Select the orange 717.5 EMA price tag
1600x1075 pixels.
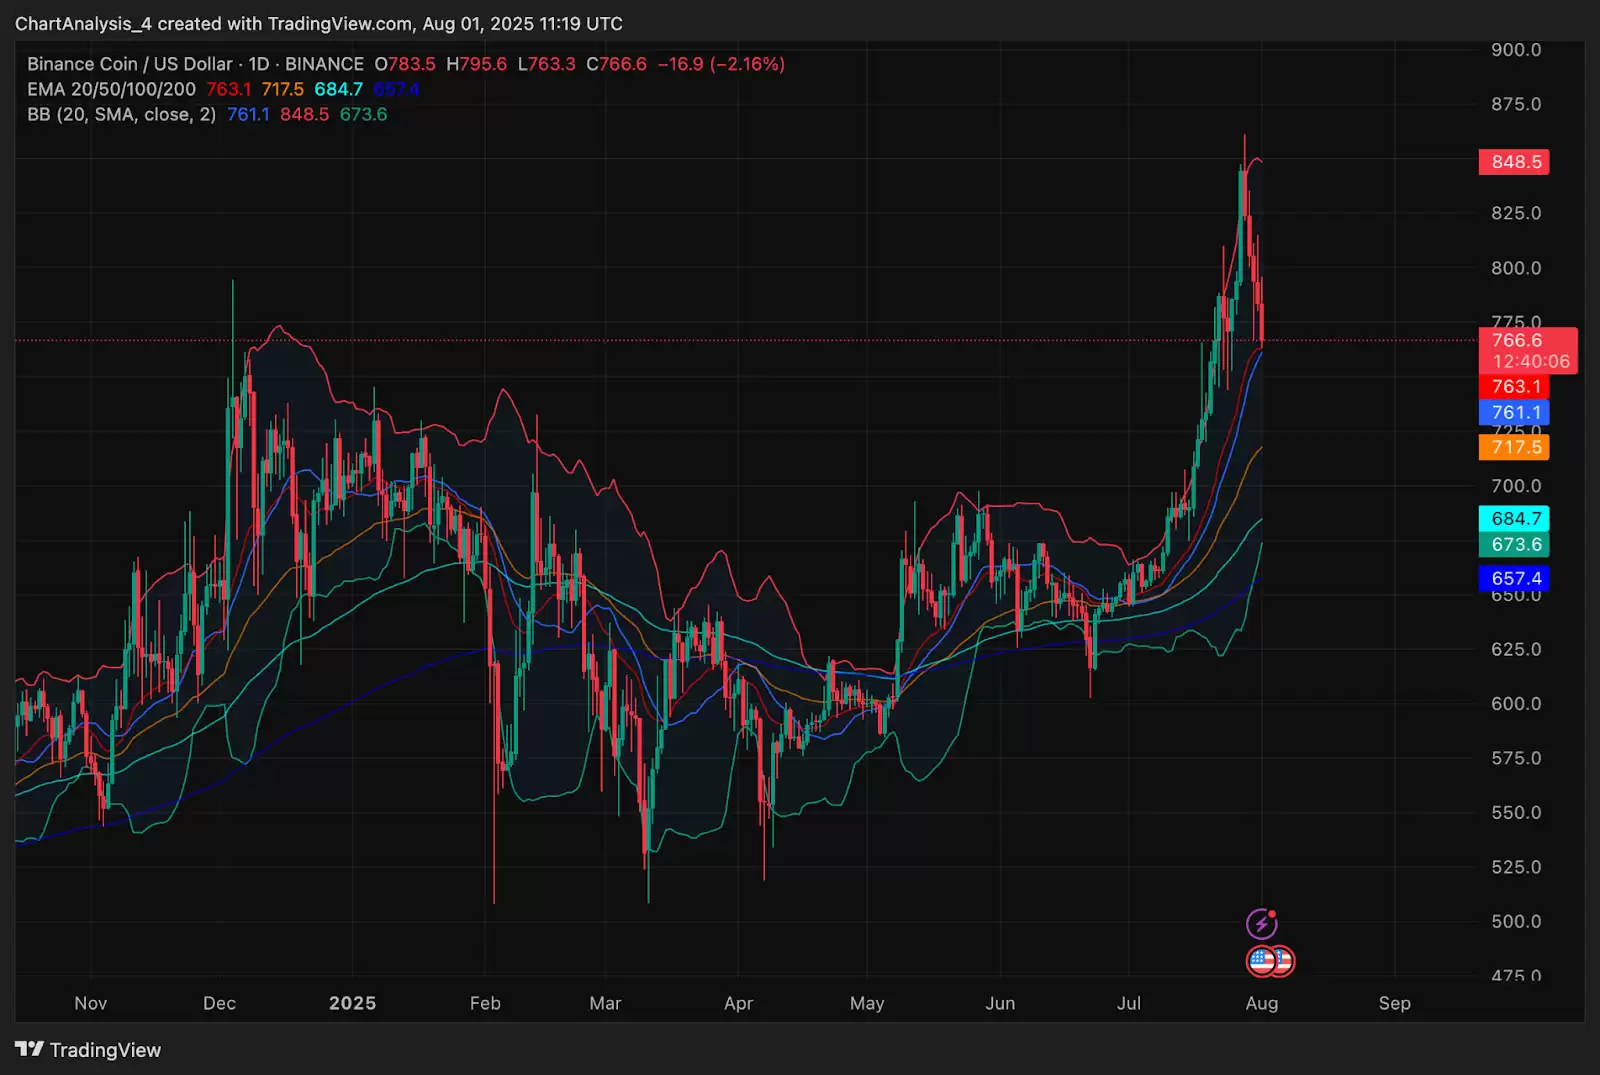coord(1514,447)
